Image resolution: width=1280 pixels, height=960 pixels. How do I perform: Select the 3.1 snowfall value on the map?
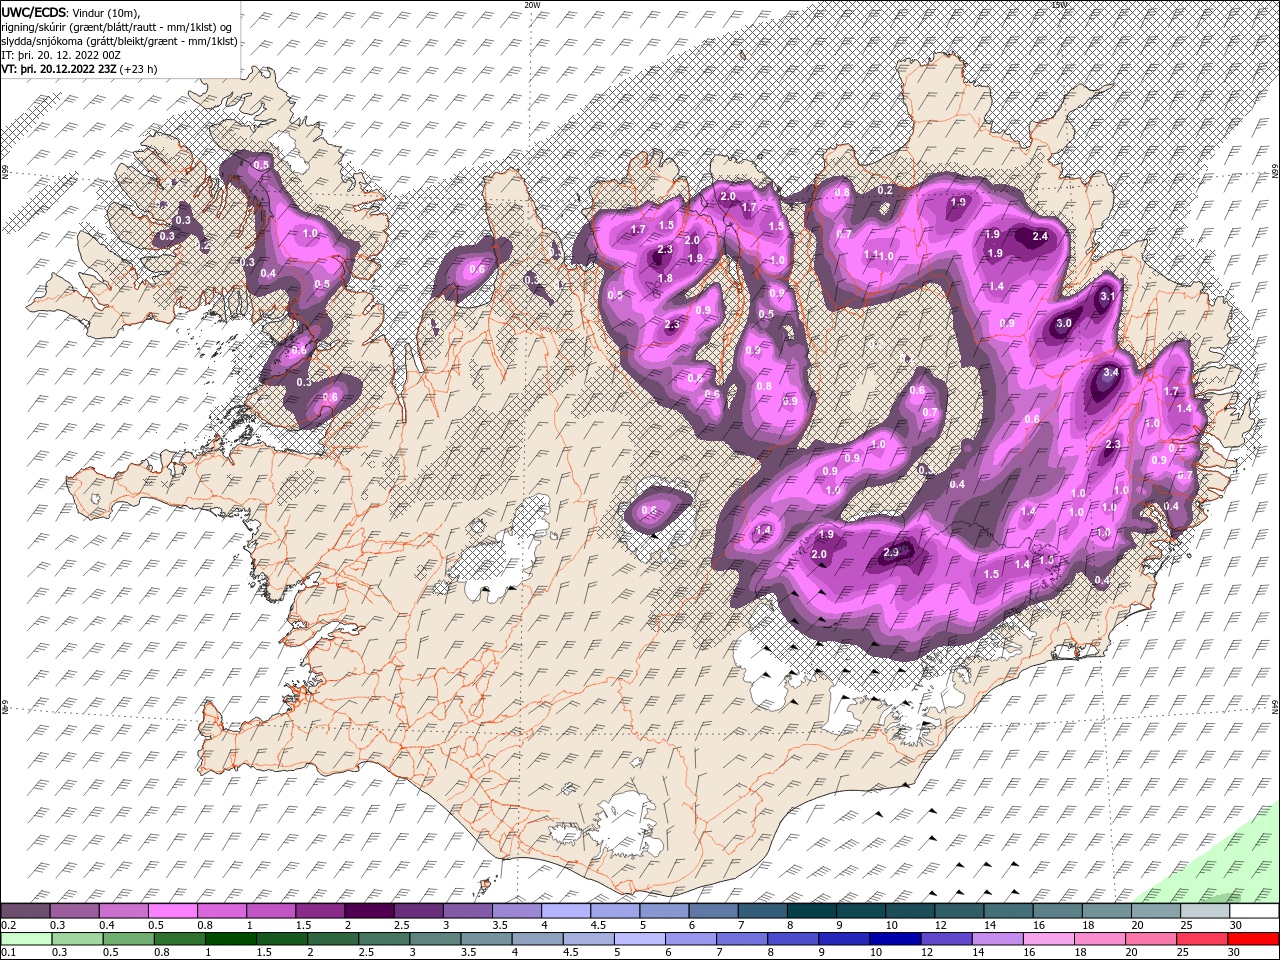click(x=1107, y=296)
